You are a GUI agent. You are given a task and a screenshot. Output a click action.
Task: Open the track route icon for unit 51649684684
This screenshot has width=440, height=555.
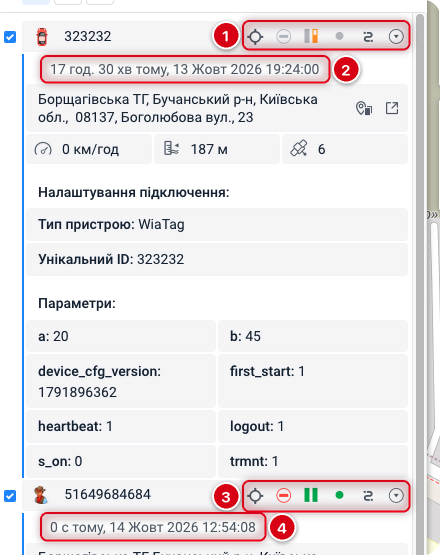pyautogui.click(x=368, y=496)
